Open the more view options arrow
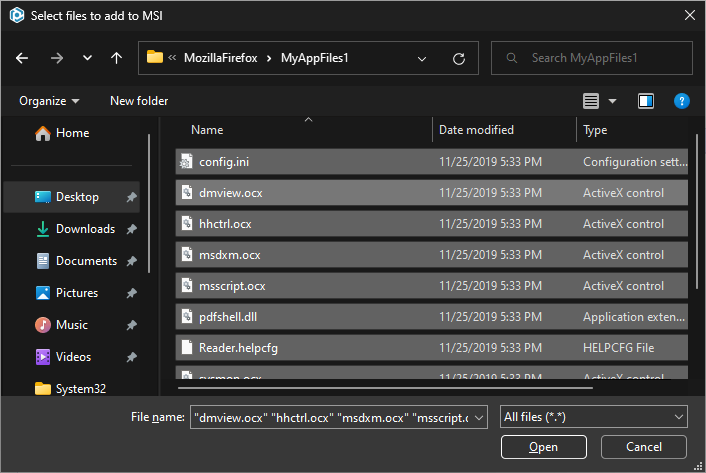 (612, 101)
